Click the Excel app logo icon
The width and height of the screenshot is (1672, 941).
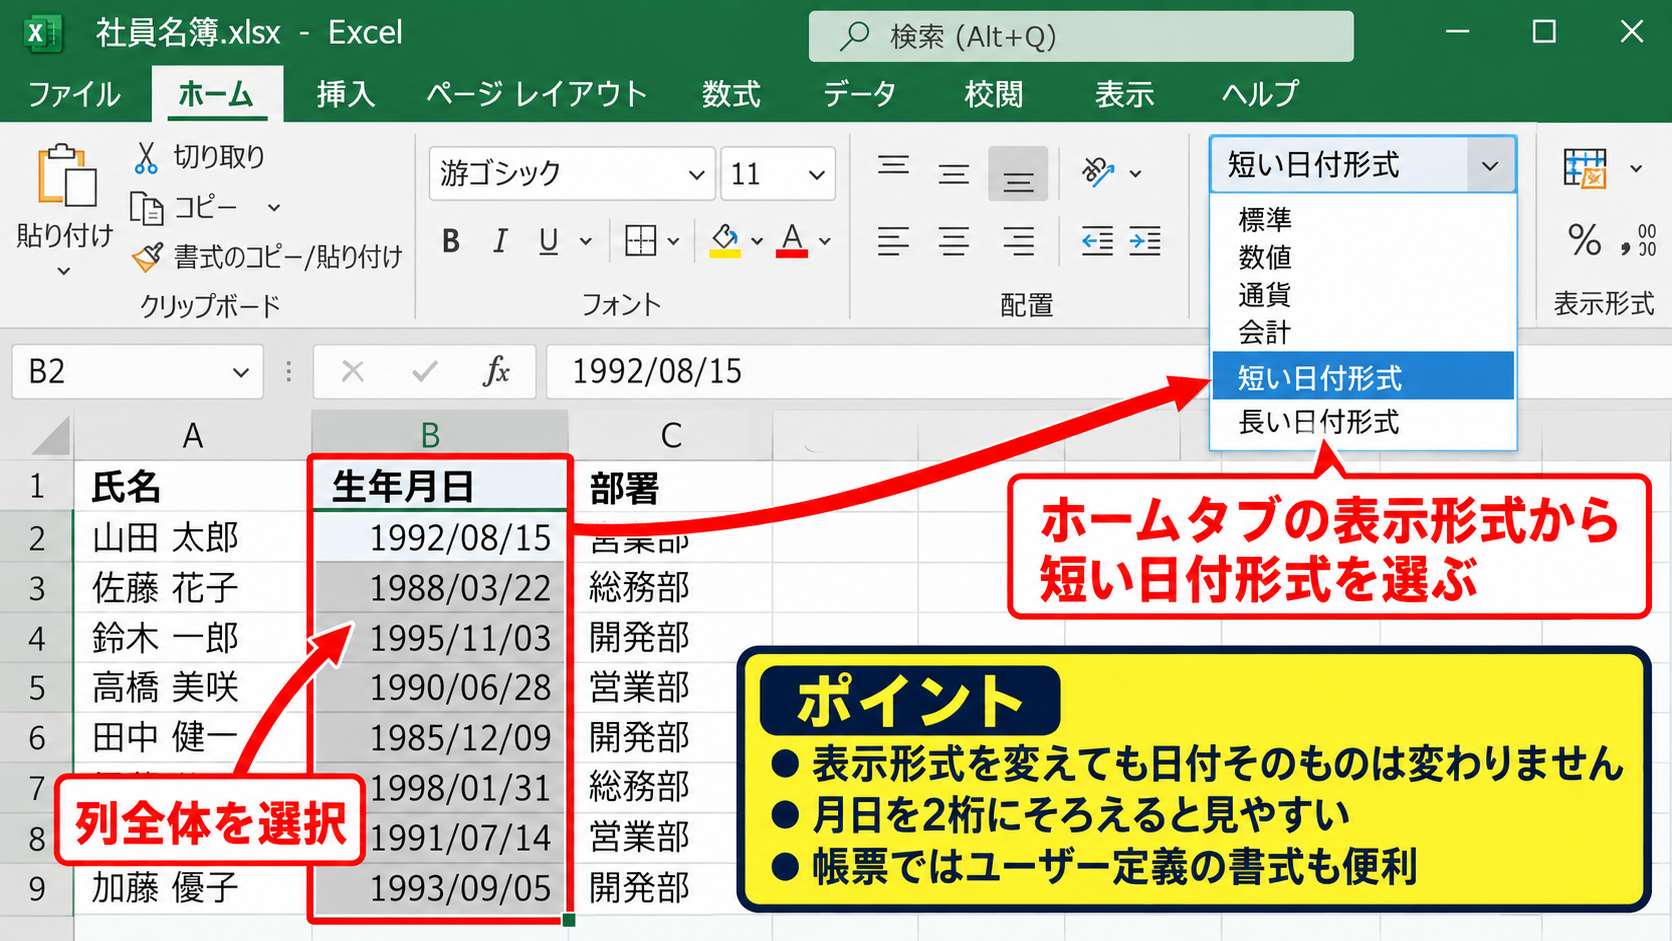pos(41,33)
